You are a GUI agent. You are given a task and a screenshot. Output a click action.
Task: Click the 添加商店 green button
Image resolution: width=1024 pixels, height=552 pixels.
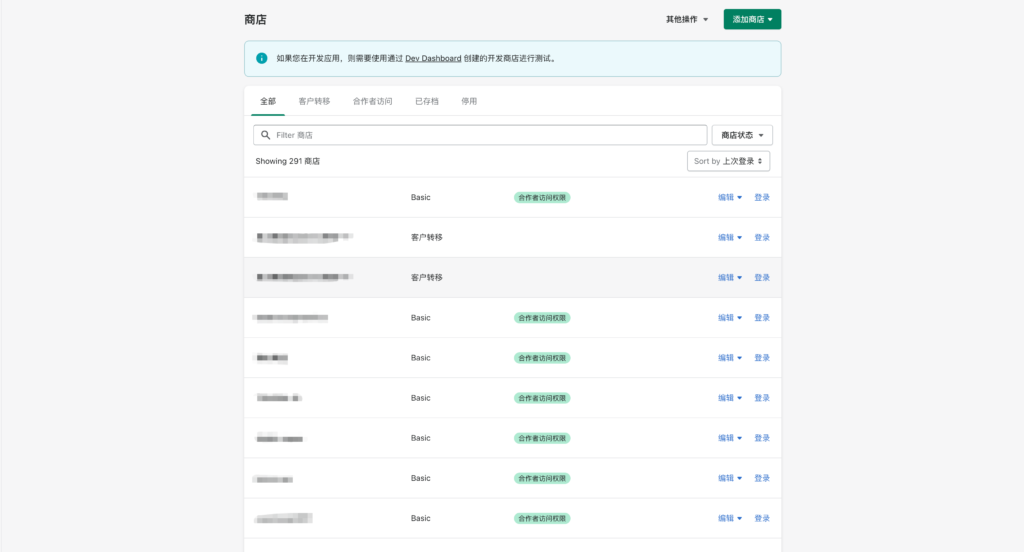pos(752,20)
